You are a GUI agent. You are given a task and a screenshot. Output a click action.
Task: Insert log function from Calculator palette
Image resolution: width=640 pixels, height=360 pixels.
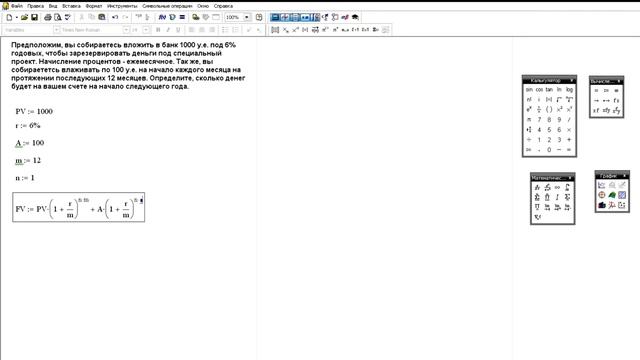click(569, 89)
